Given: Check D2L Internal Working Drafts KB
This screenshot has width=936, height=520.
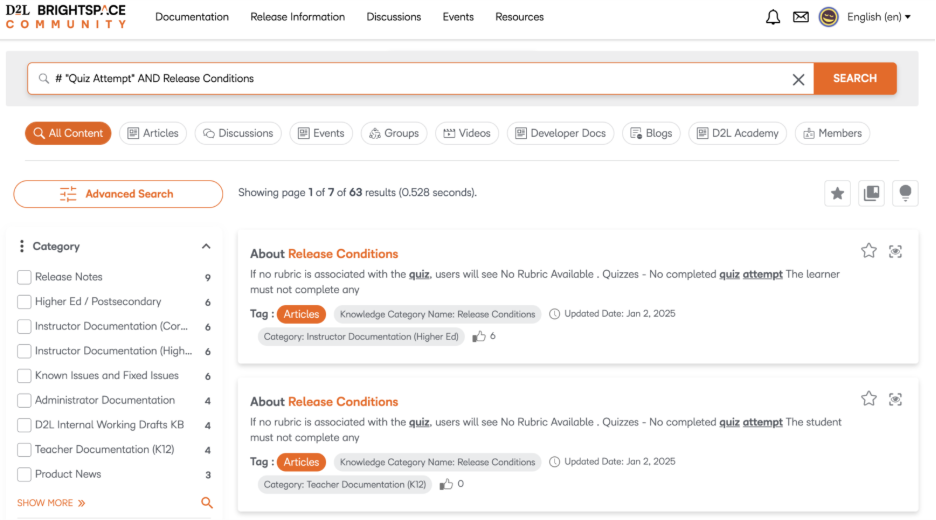Looking at the screenshot, I should (24, 425).
